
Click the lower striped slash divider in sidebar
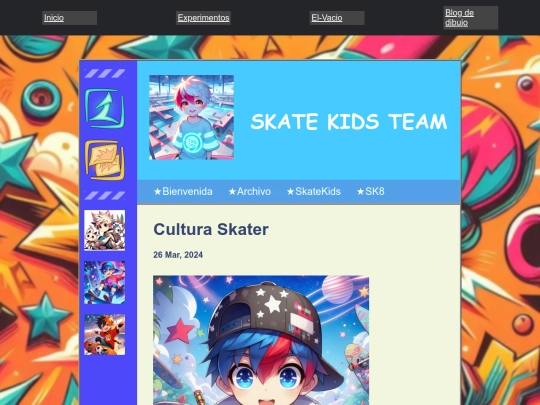pyautogui.click(x=105, y=195)
